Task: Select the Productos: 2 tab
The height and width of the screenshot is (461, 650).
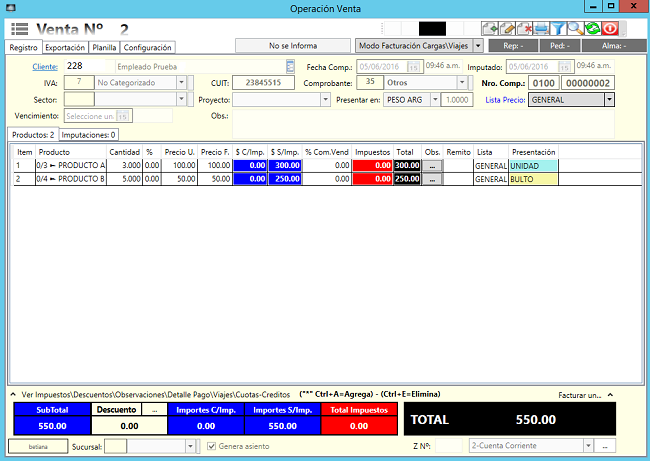Action: pos(33,135)
